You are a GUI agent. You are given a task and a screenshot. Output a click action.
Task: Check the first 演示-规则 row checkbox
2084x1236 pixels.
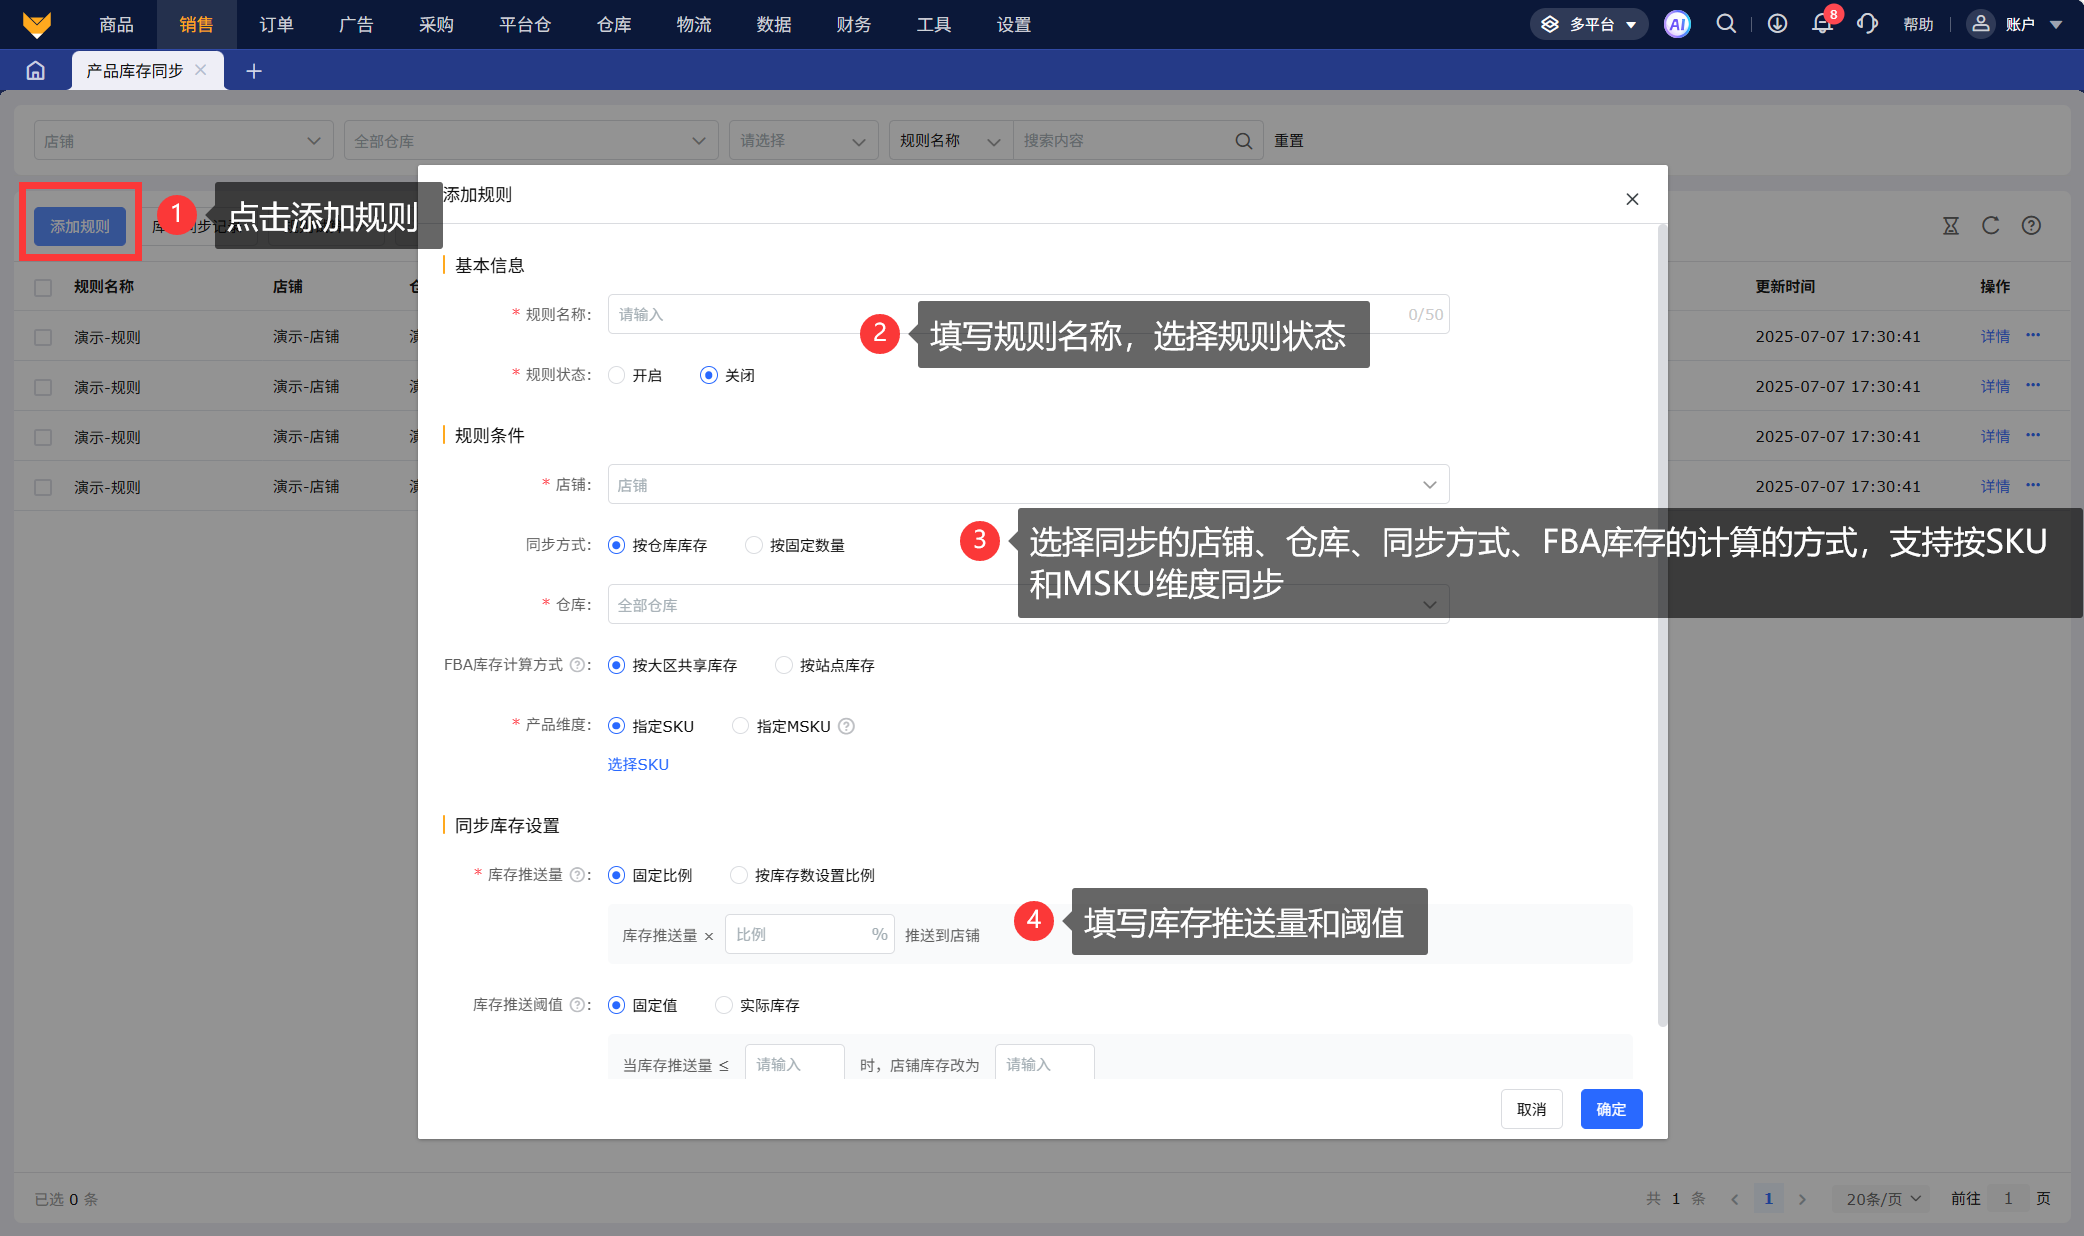tap(43, 337)
